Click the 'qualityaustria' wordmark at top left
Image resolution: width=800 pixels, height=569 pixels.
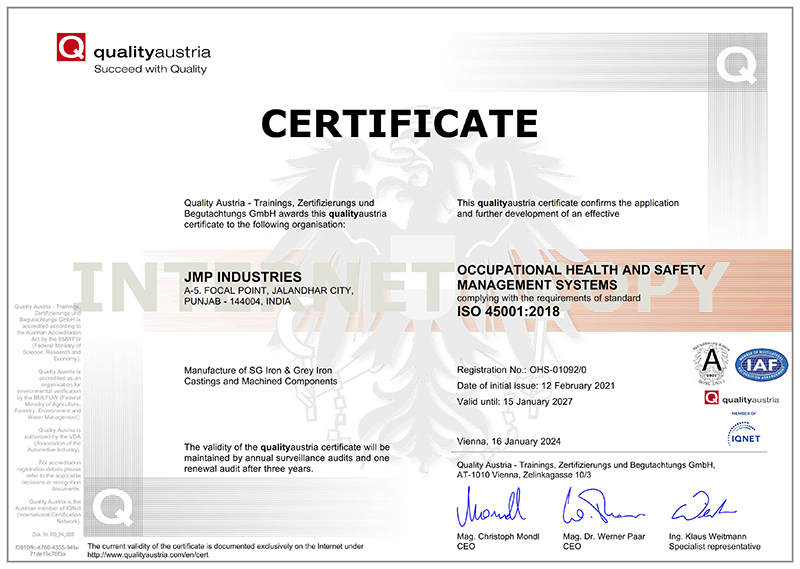point(152,52)
